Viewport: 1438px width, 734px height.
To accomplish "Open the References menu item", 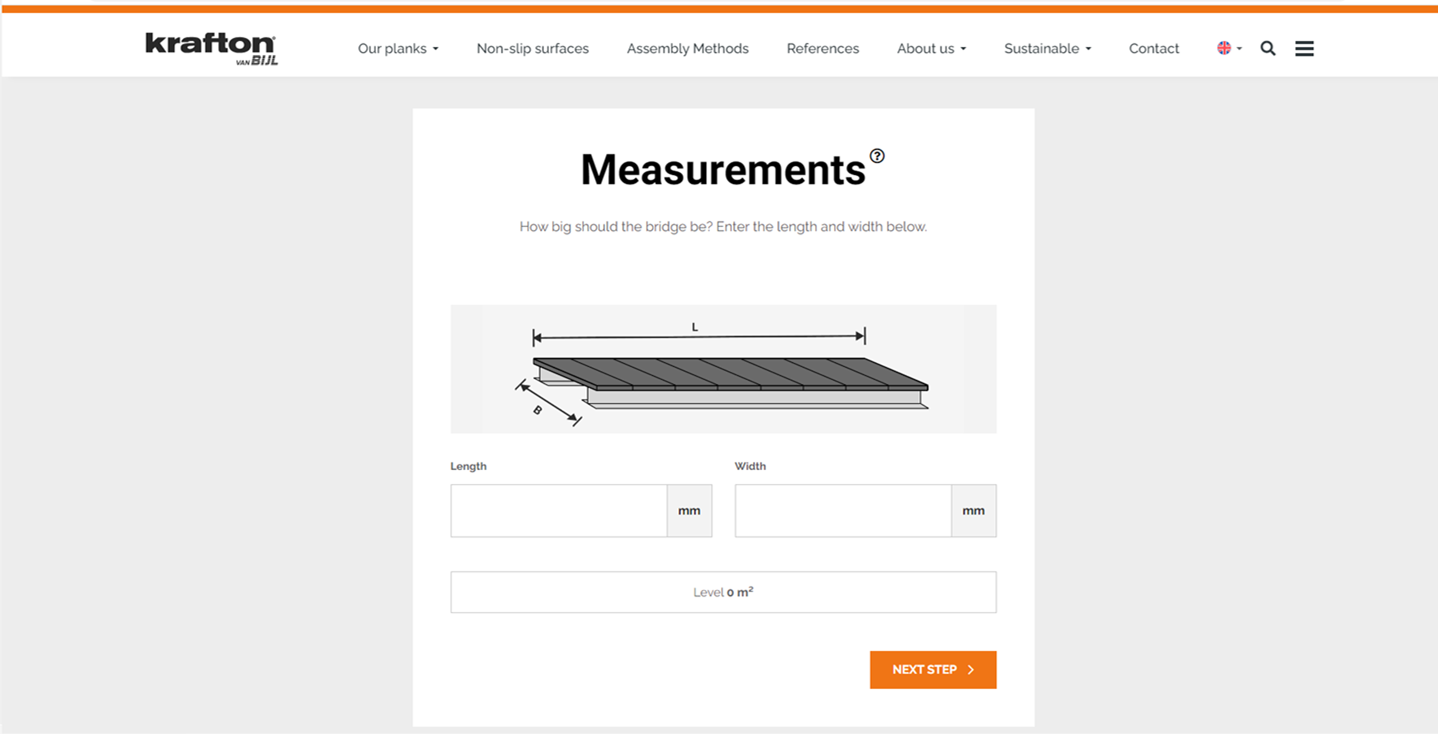I will [822, 48].
